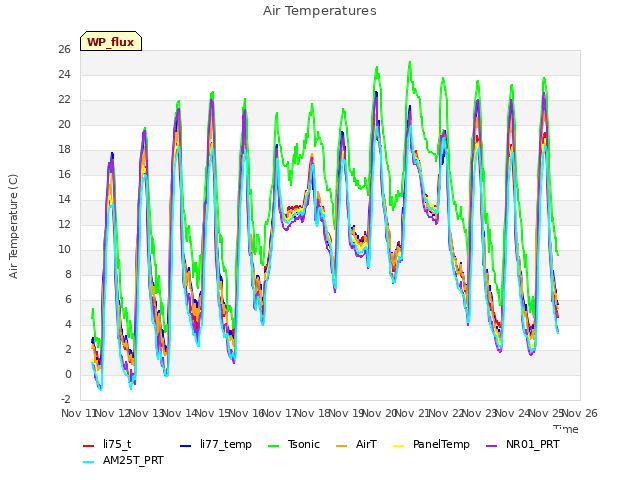The width and height of the screenshot is (640, 480).
Task: Click the y-axis value 24
Action: pos(64,74)
